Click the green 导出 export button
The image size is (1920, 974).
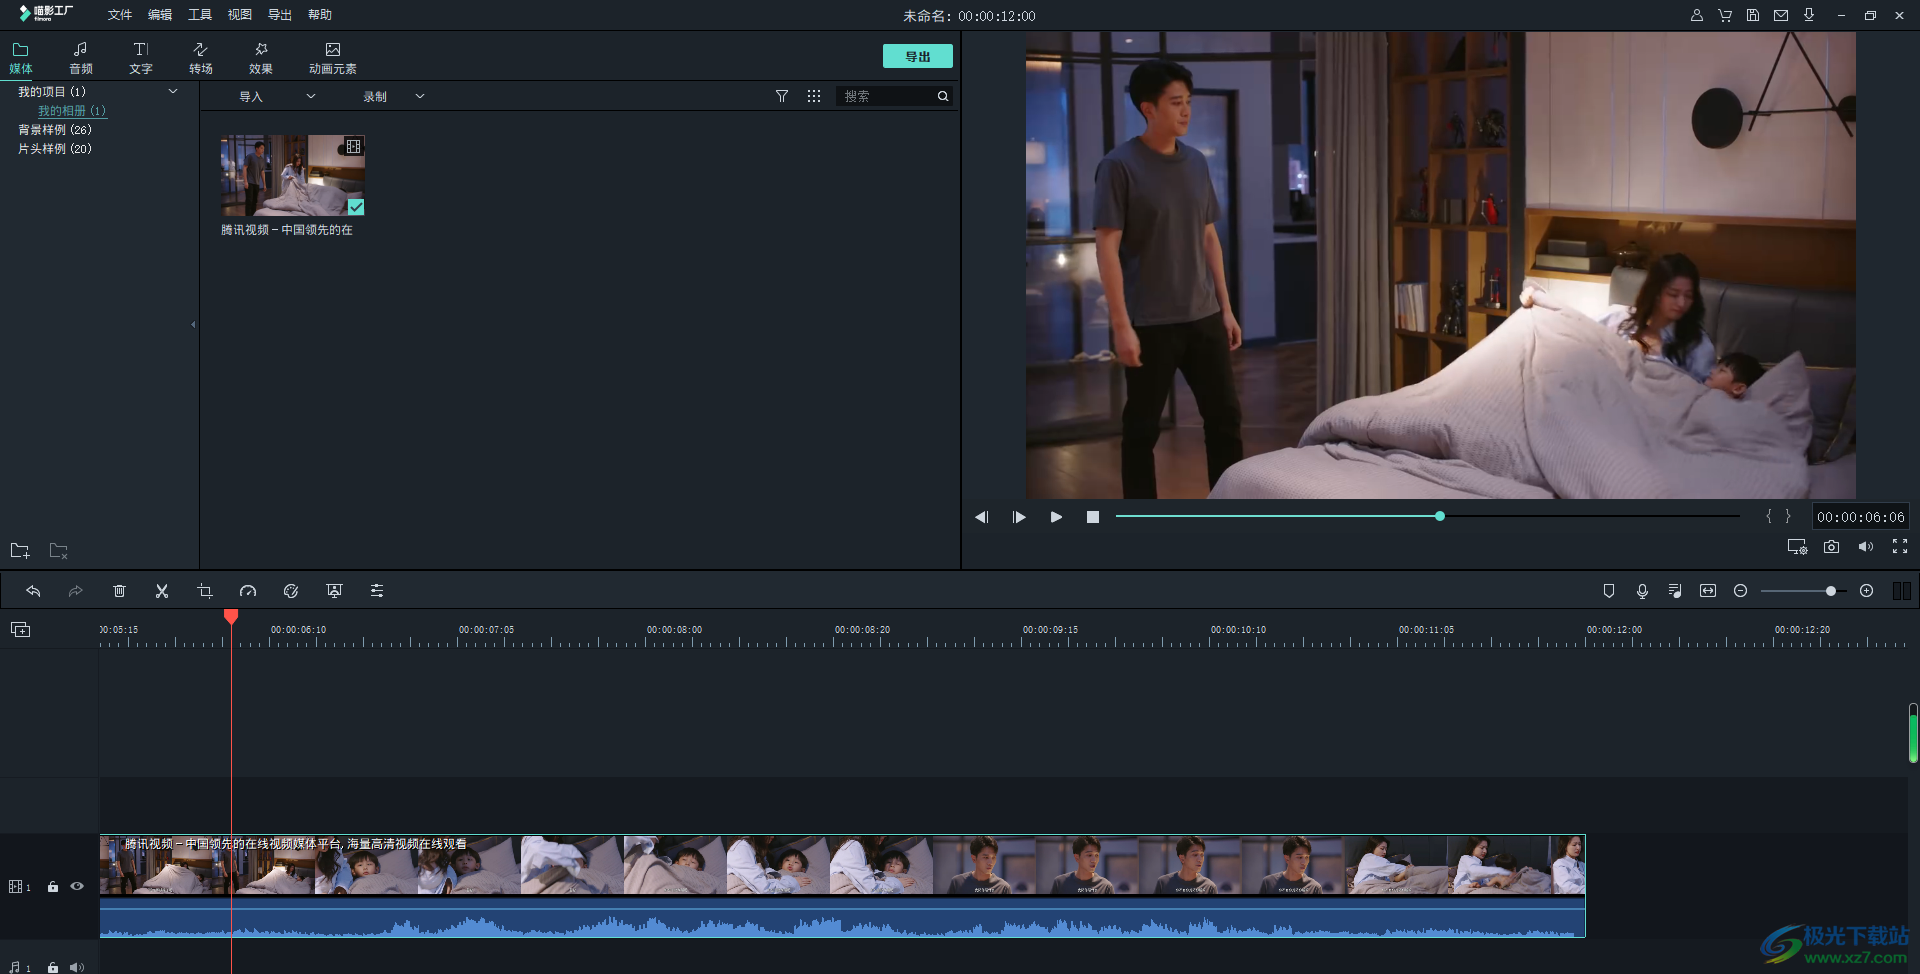click(x=917, y=56)
